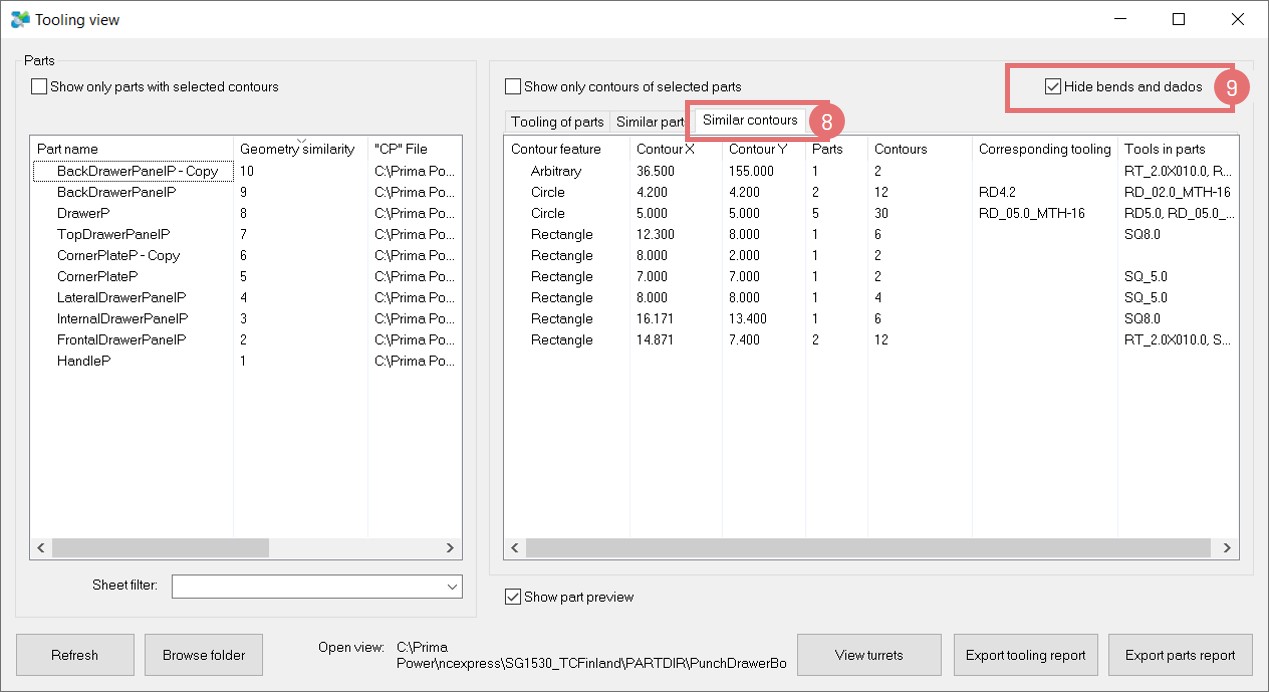Sort by Contour feature column header
This screenshot has width=1269, height=692.
click(x=556, y=149)
